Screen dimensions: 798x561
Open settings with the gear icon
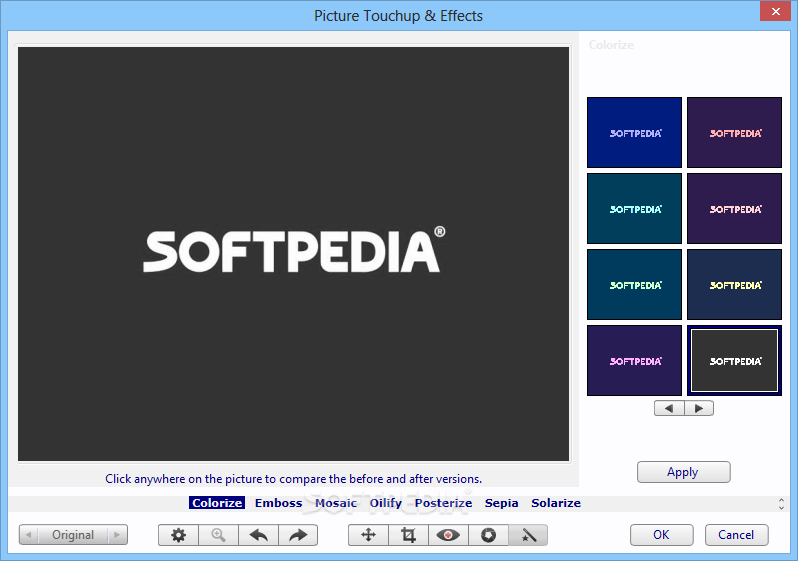178,535
